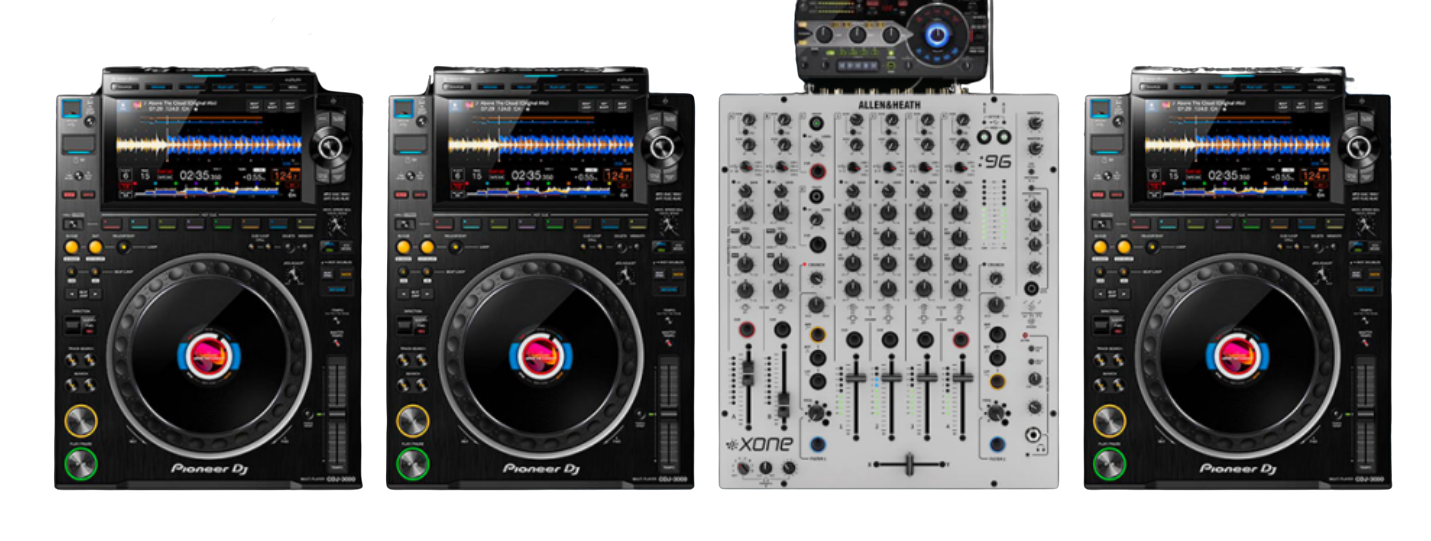The width and height of the screenshot is (1431, 541).
Task: Click channel 4 fader on the Xone mixer
Action: point(963,378)
